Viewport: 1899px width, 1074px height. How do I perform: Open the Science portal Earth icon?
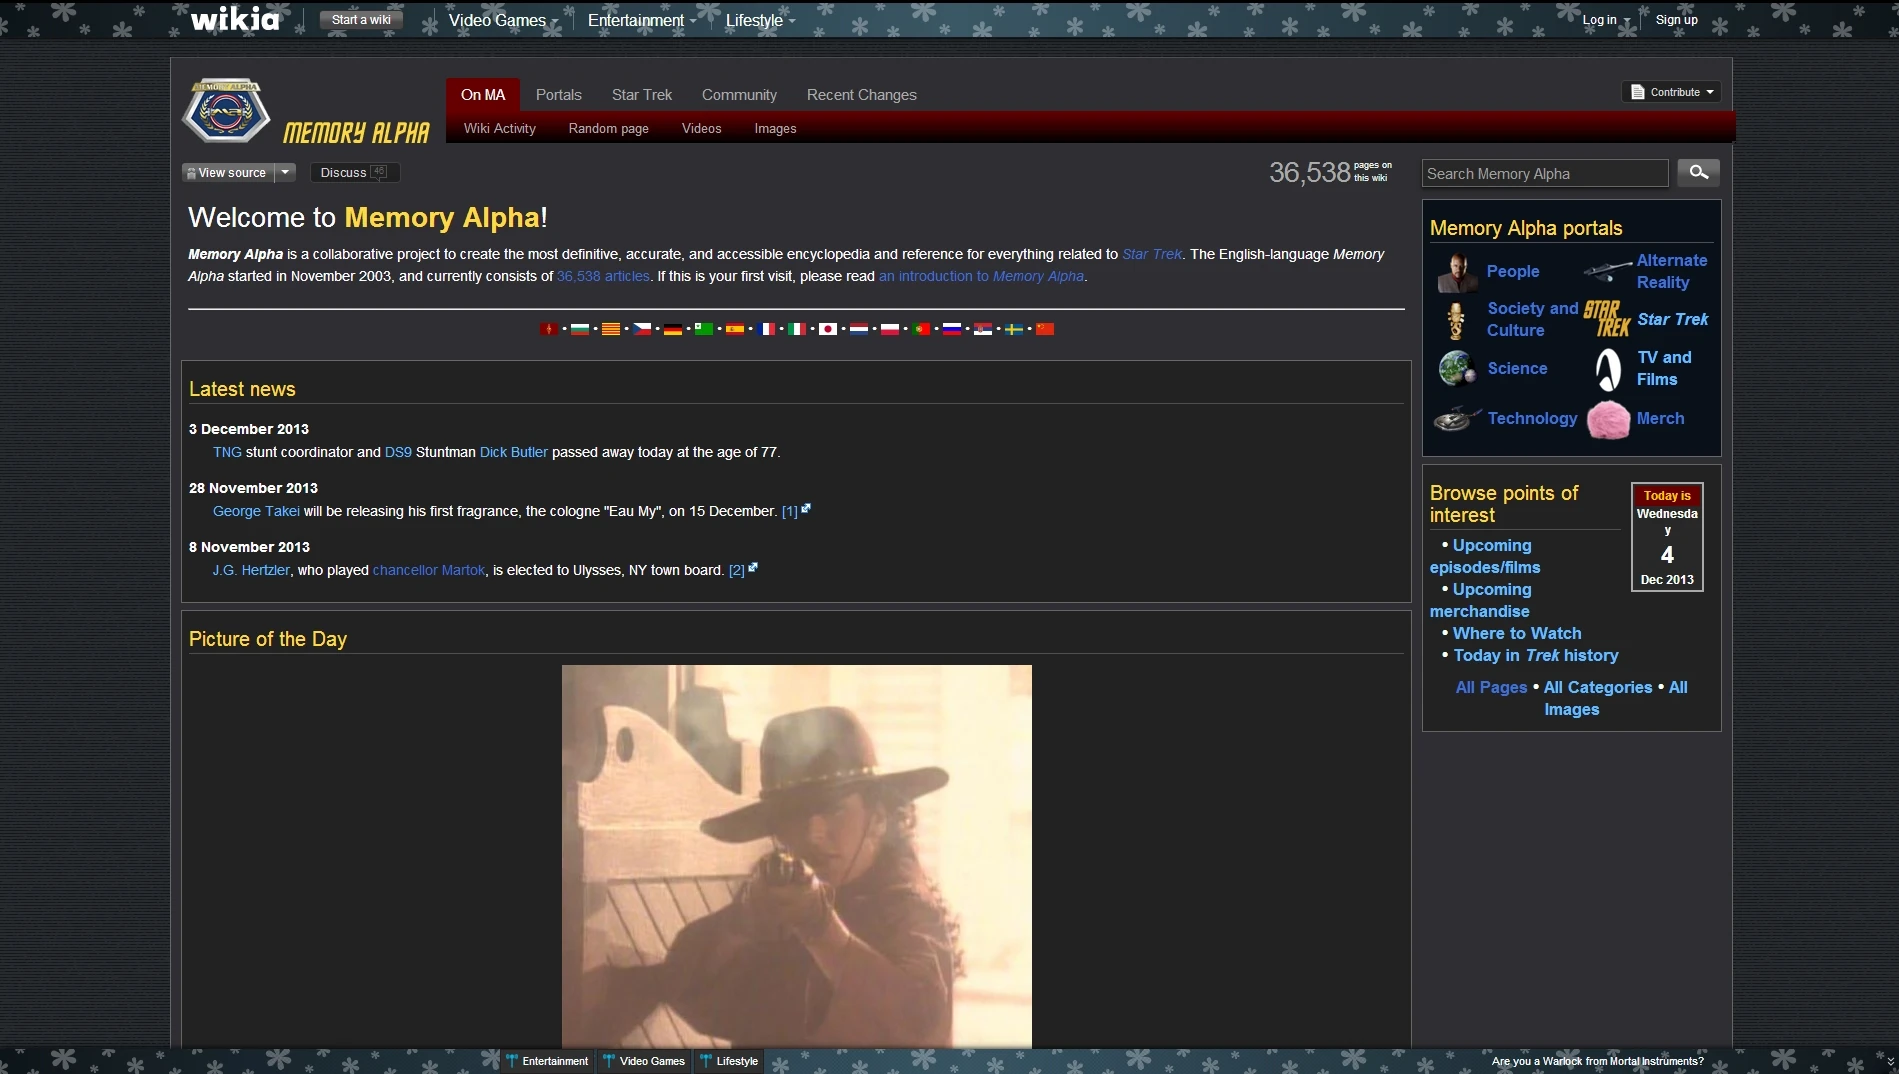[1456, 368]
